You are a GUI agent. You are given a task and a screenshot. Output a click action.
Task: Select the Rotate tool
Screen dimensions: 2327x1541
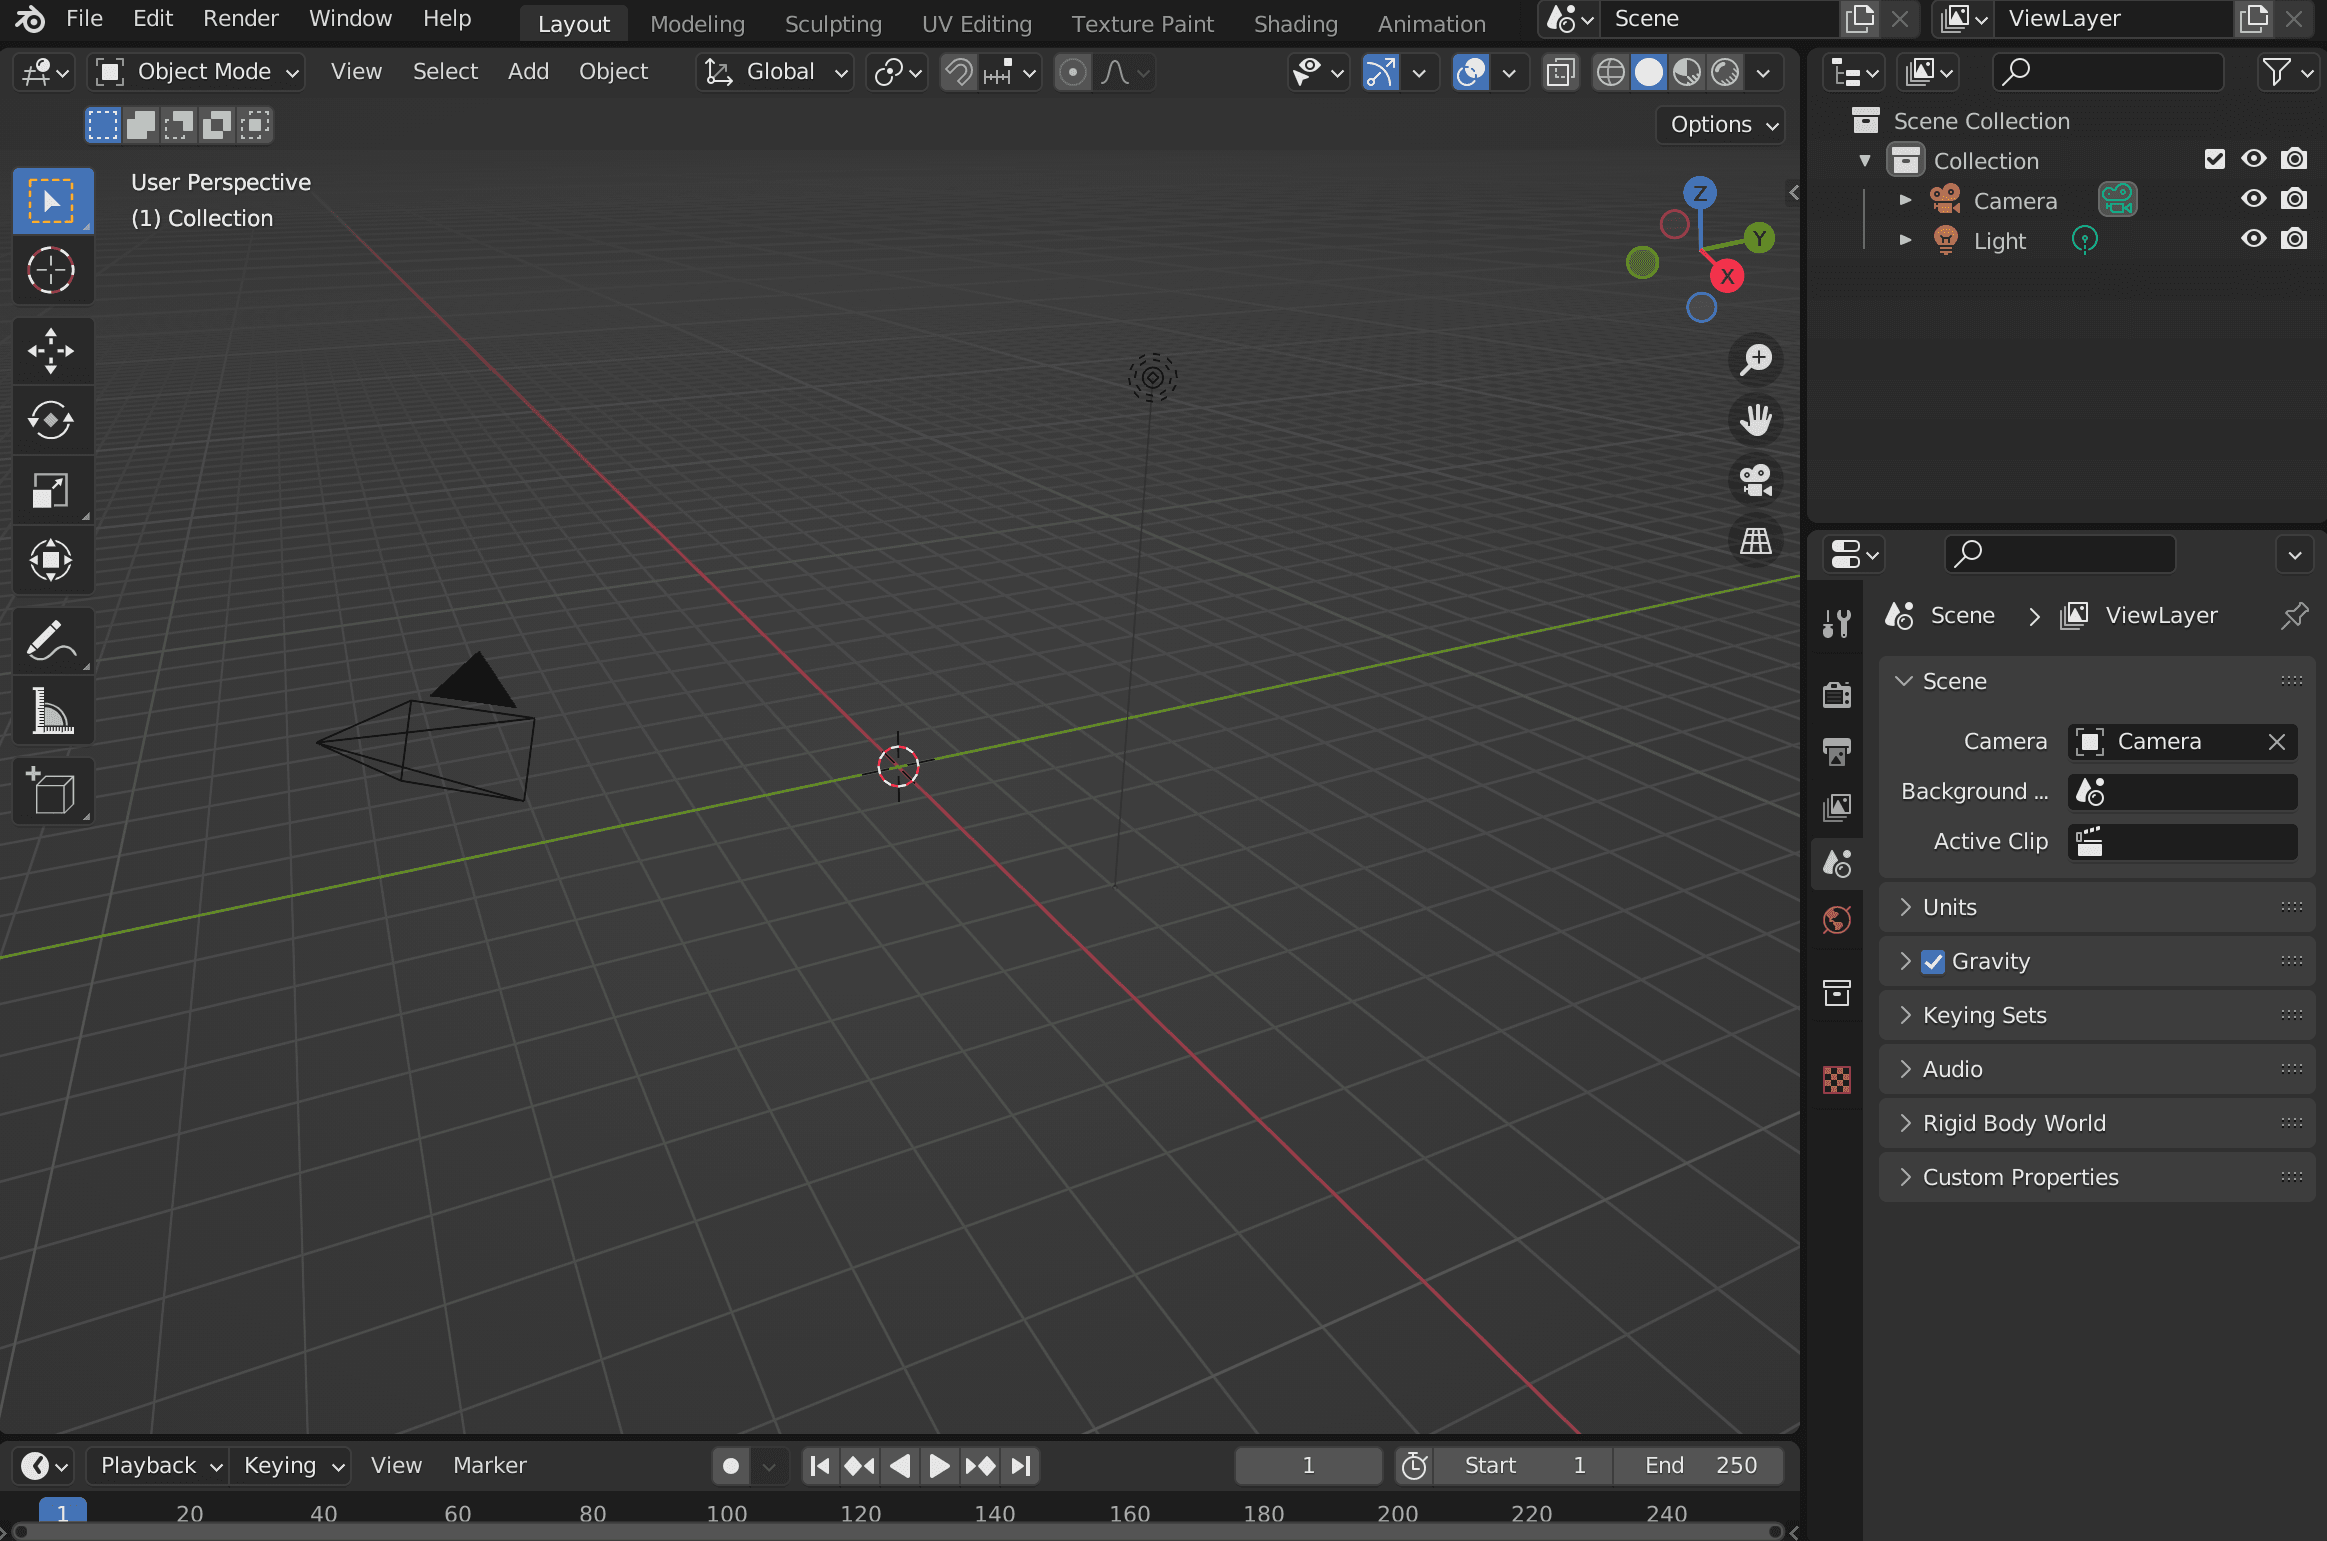click(52, 420)
